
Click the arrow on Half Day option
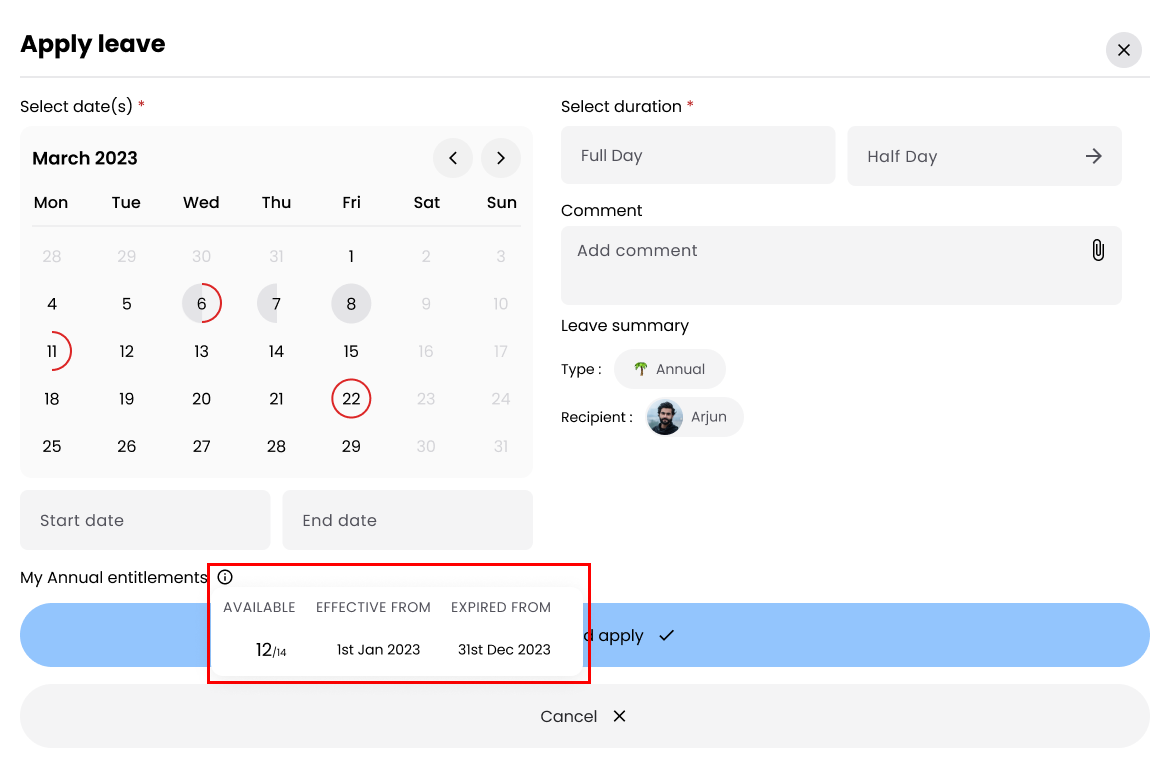point(1094,156)
